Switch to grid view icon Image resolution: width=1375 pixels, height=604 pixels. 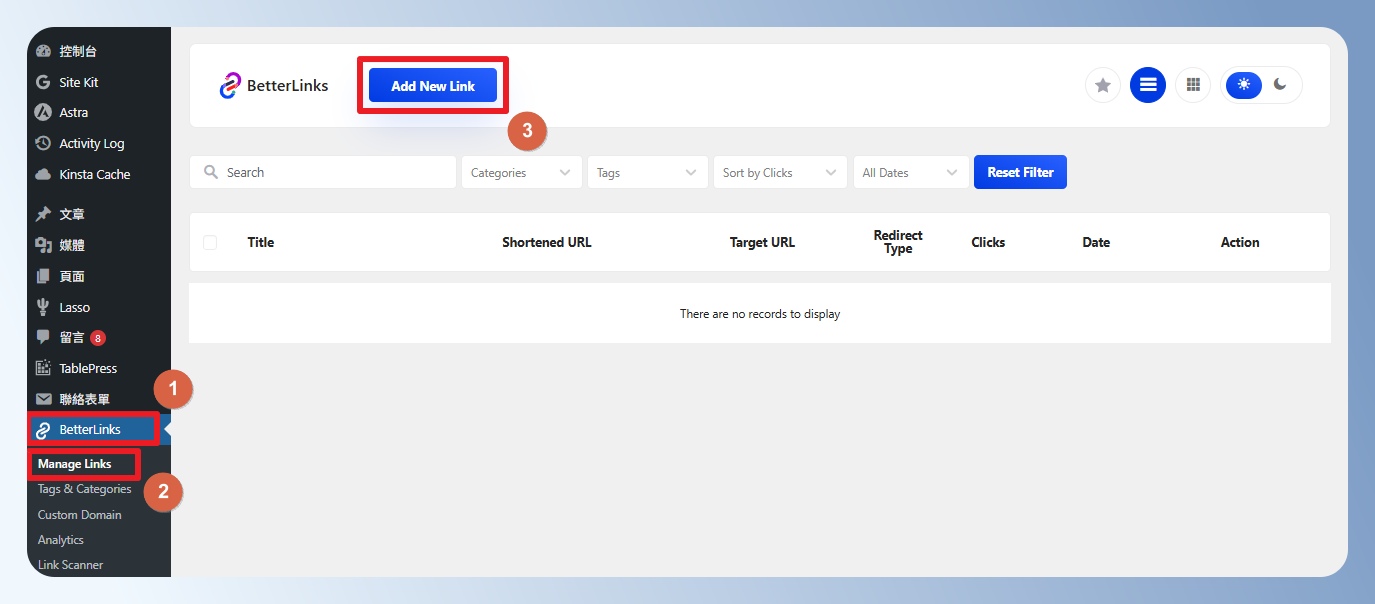1193,86
